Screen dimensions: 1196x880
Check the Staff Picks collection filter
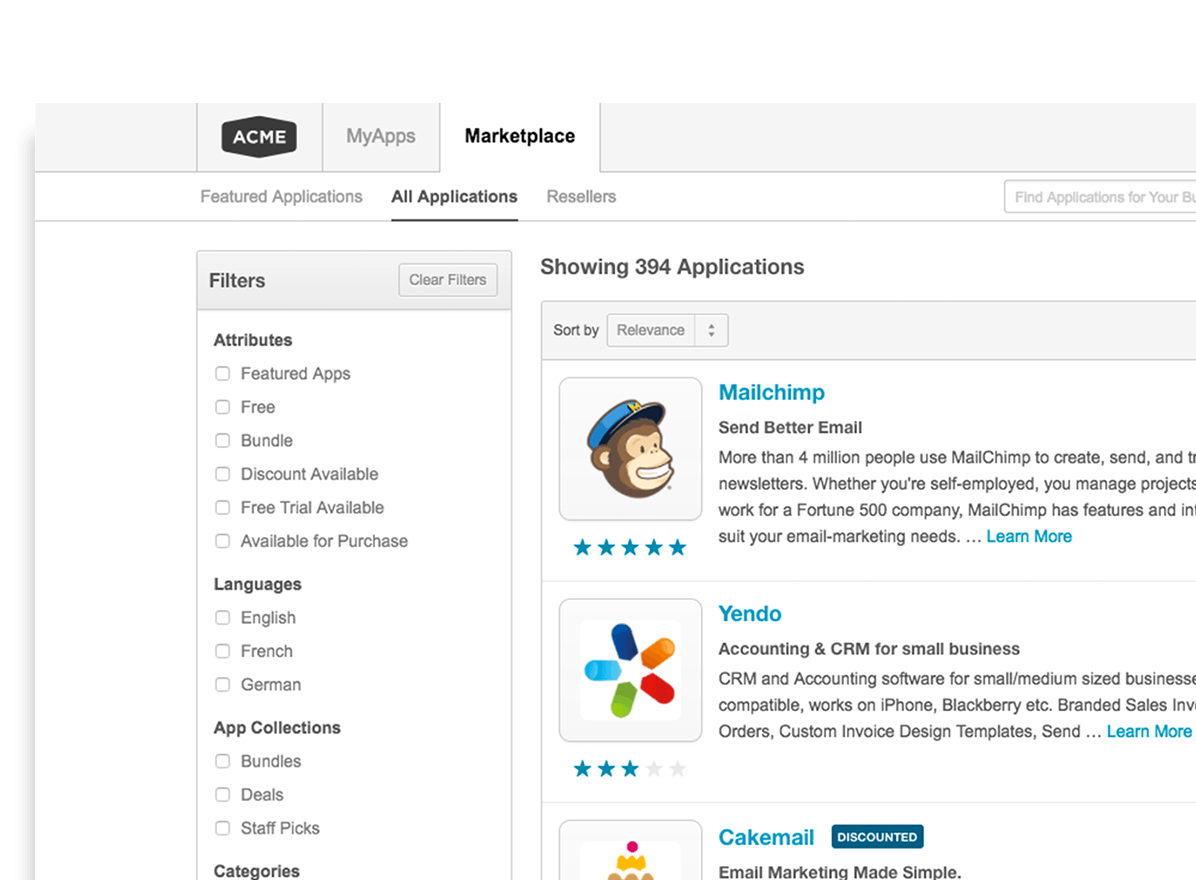coord(223,828)
